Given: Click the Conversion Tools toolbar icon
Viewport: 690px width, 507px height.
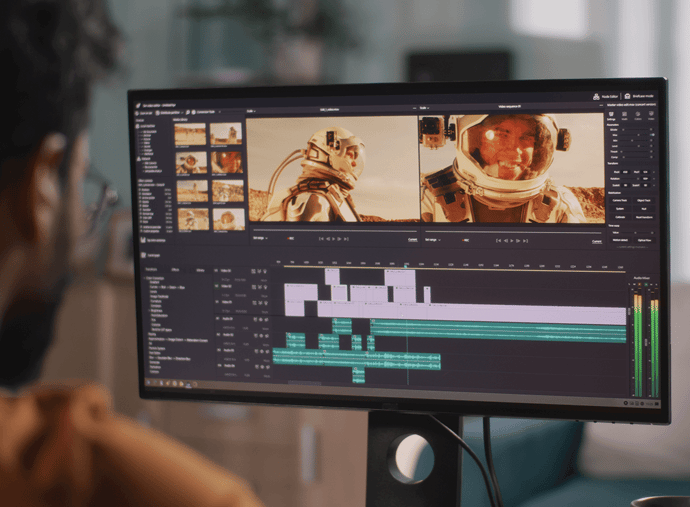Looking at the screenshot, I should (x=194, y=113).
